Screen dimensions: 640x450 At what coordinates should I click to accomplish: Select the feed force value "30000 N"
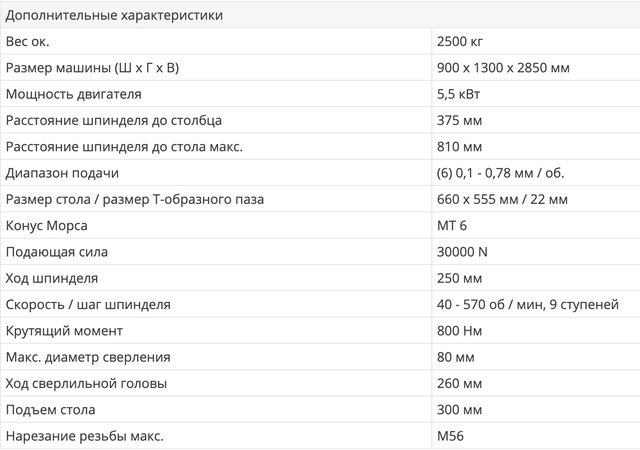(462, 252)
